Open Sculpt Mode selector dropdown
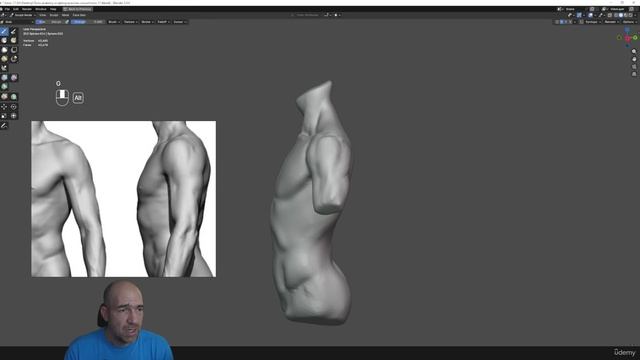 [x=22, y=15]
